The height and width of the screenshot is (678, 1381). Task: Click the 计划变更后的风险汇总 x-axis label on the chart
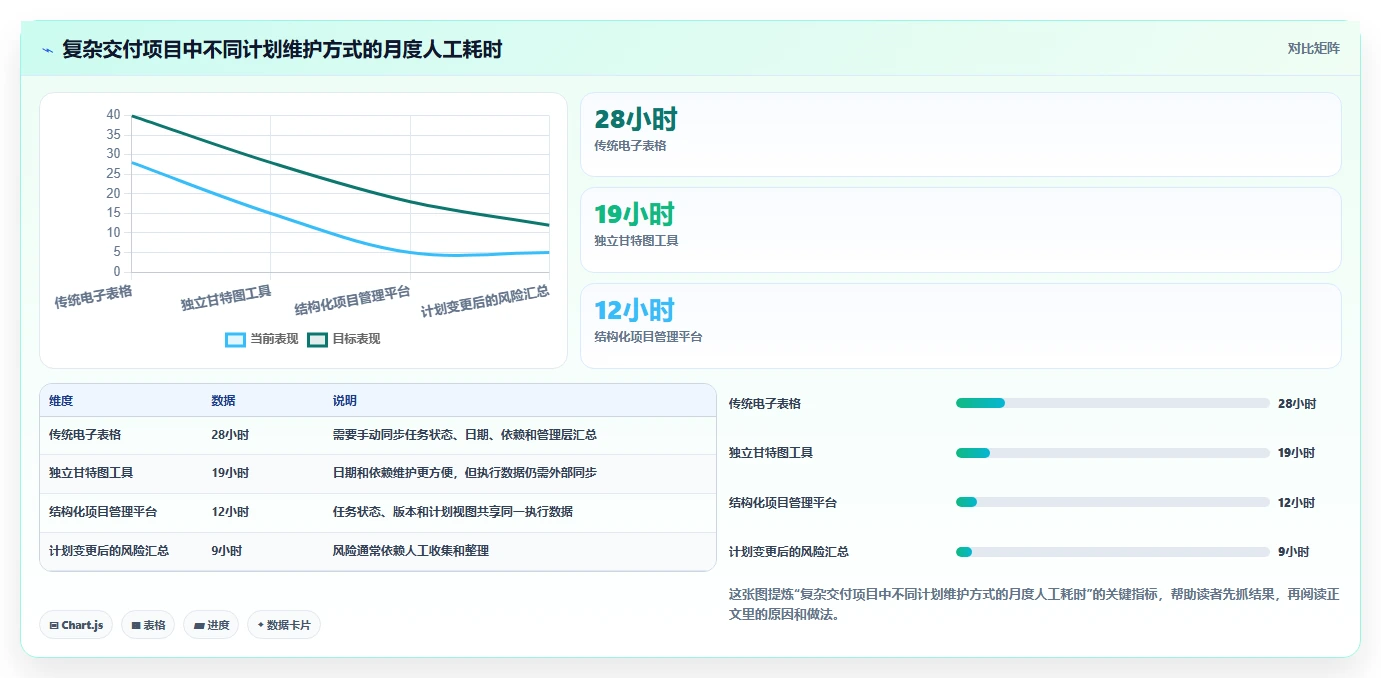(485, 301)
